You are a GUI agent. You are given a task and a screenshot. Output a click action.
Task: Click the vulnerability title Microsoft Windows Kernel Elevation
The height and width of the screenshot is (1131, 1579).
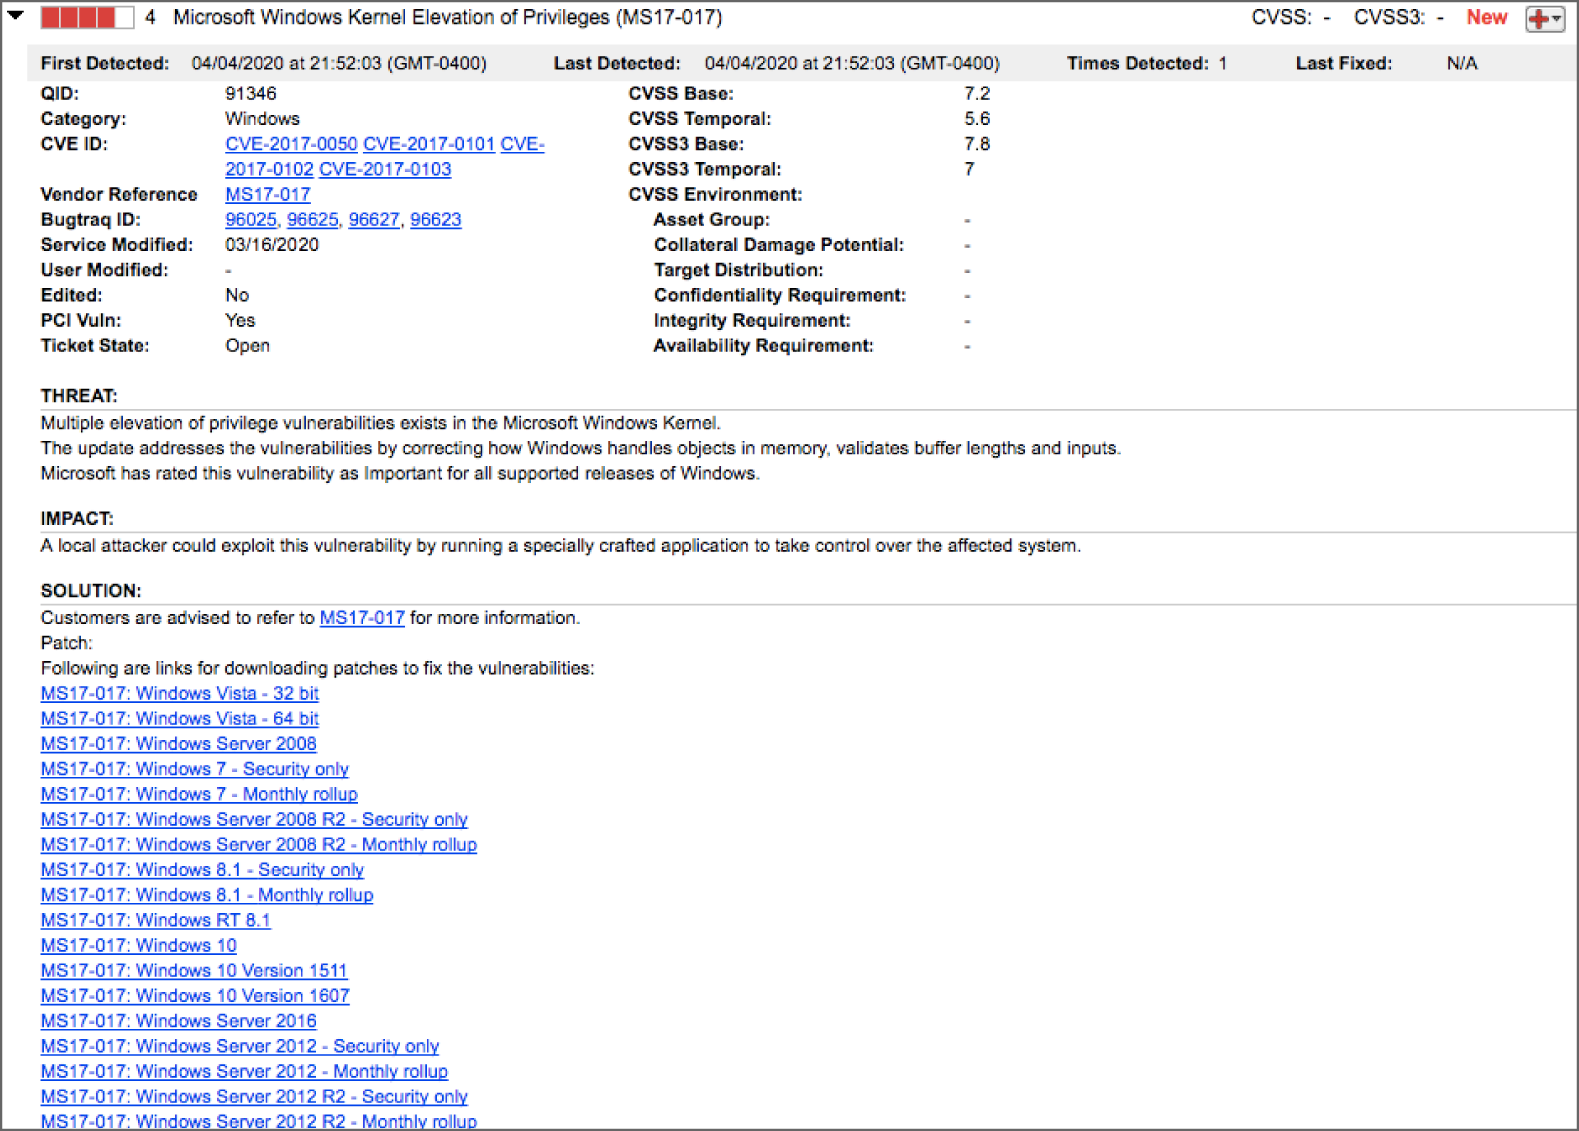pyautogui.click(x=447, y=17)
